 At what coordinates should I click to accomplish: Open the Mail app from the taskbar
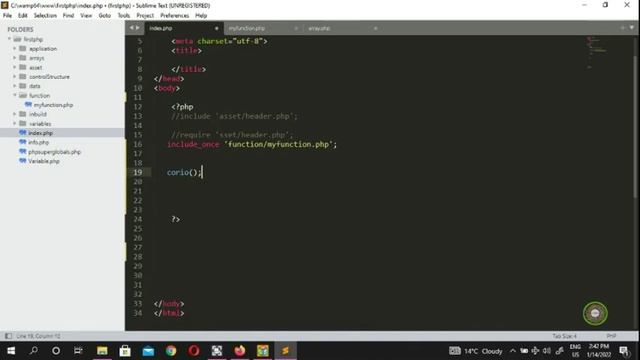(x=148, y=351)
